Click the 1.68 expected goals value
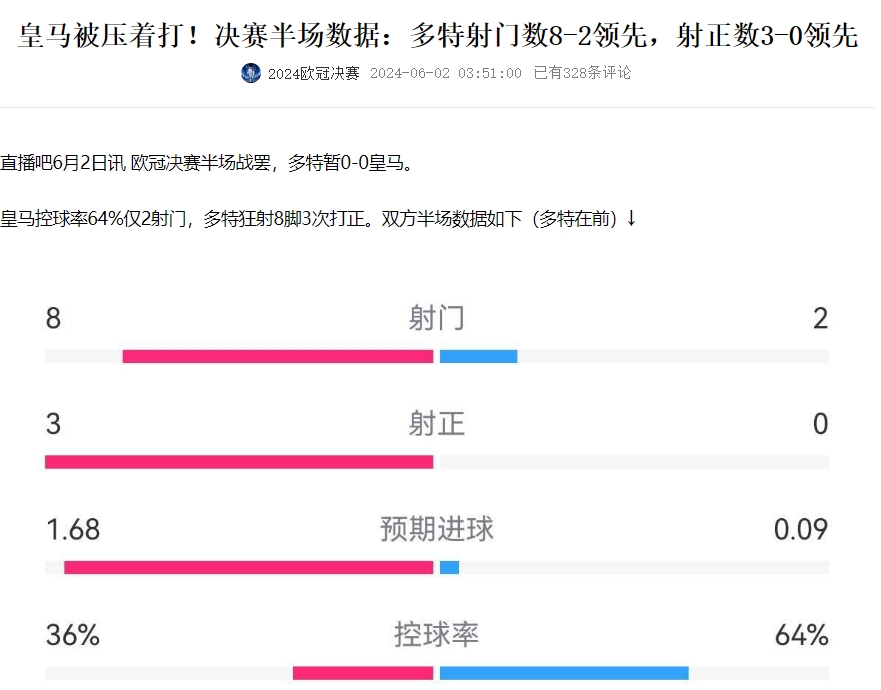 click(73, 529)
